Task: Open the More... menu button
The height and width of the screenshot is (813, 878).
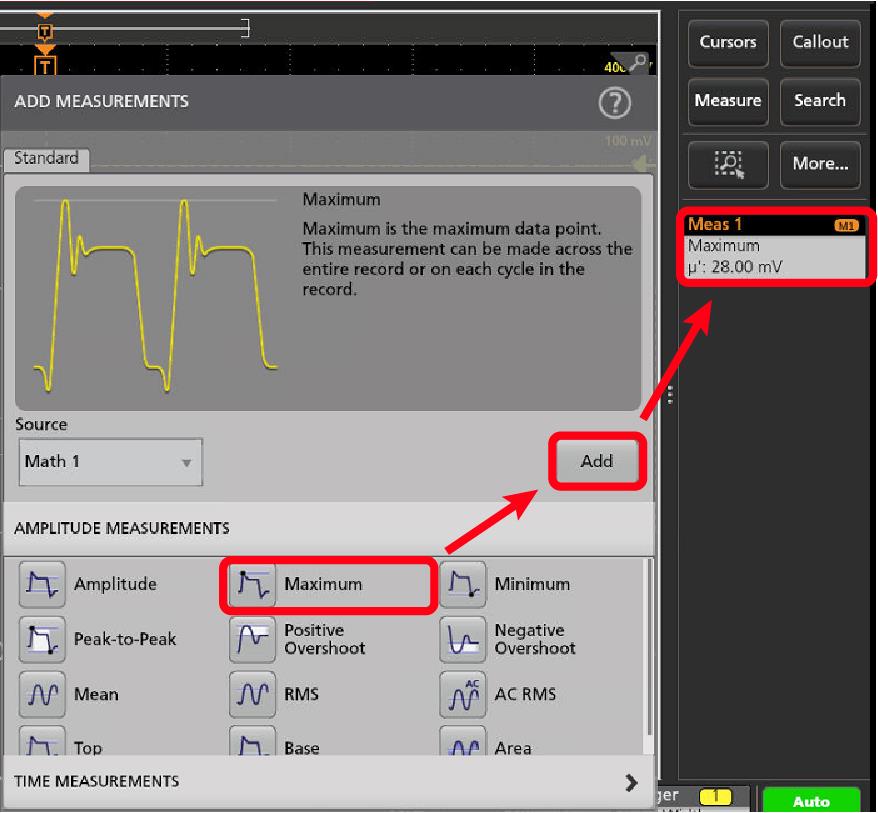Action: pyautogui.click(x=819, y=163)
